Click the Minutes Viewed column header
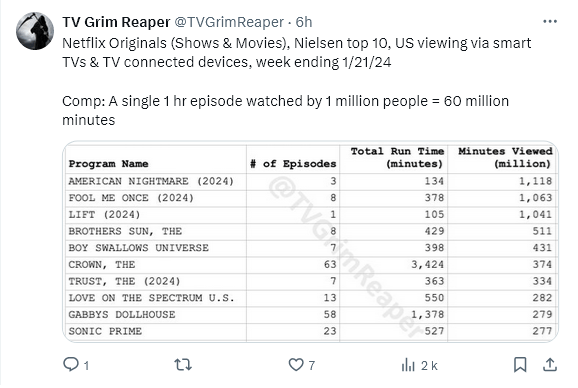 coord(504,157)
